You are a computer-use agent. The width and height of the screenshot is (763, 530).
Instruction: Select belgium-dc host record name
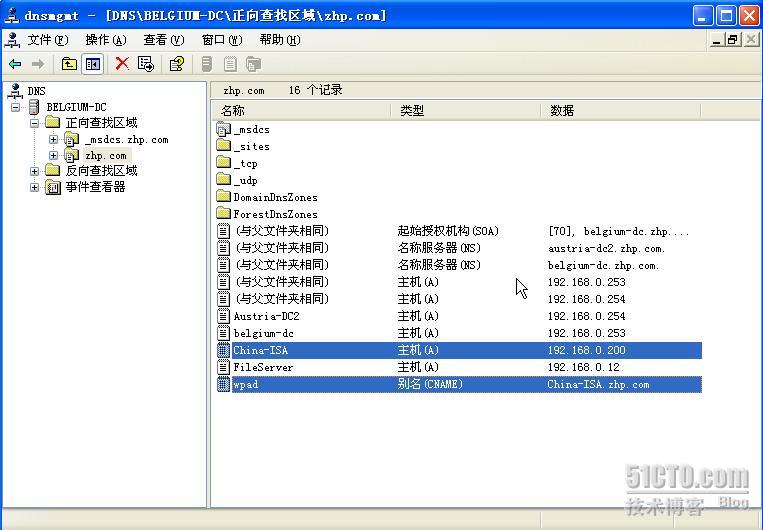click(x=263, y=333)
